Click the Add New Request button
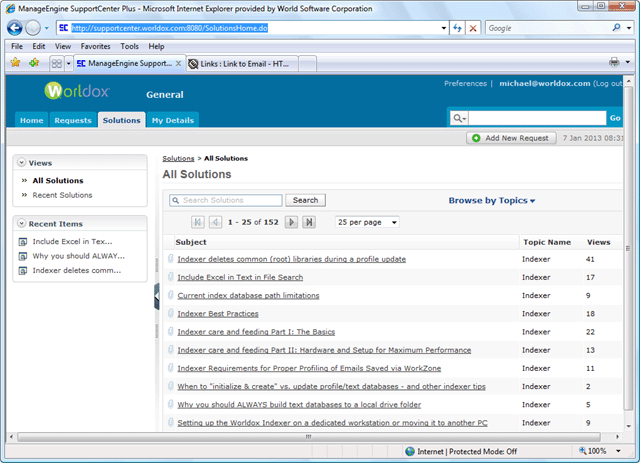Screen dimensions: 640x463 pyautogui.click(x=511, y=138)
